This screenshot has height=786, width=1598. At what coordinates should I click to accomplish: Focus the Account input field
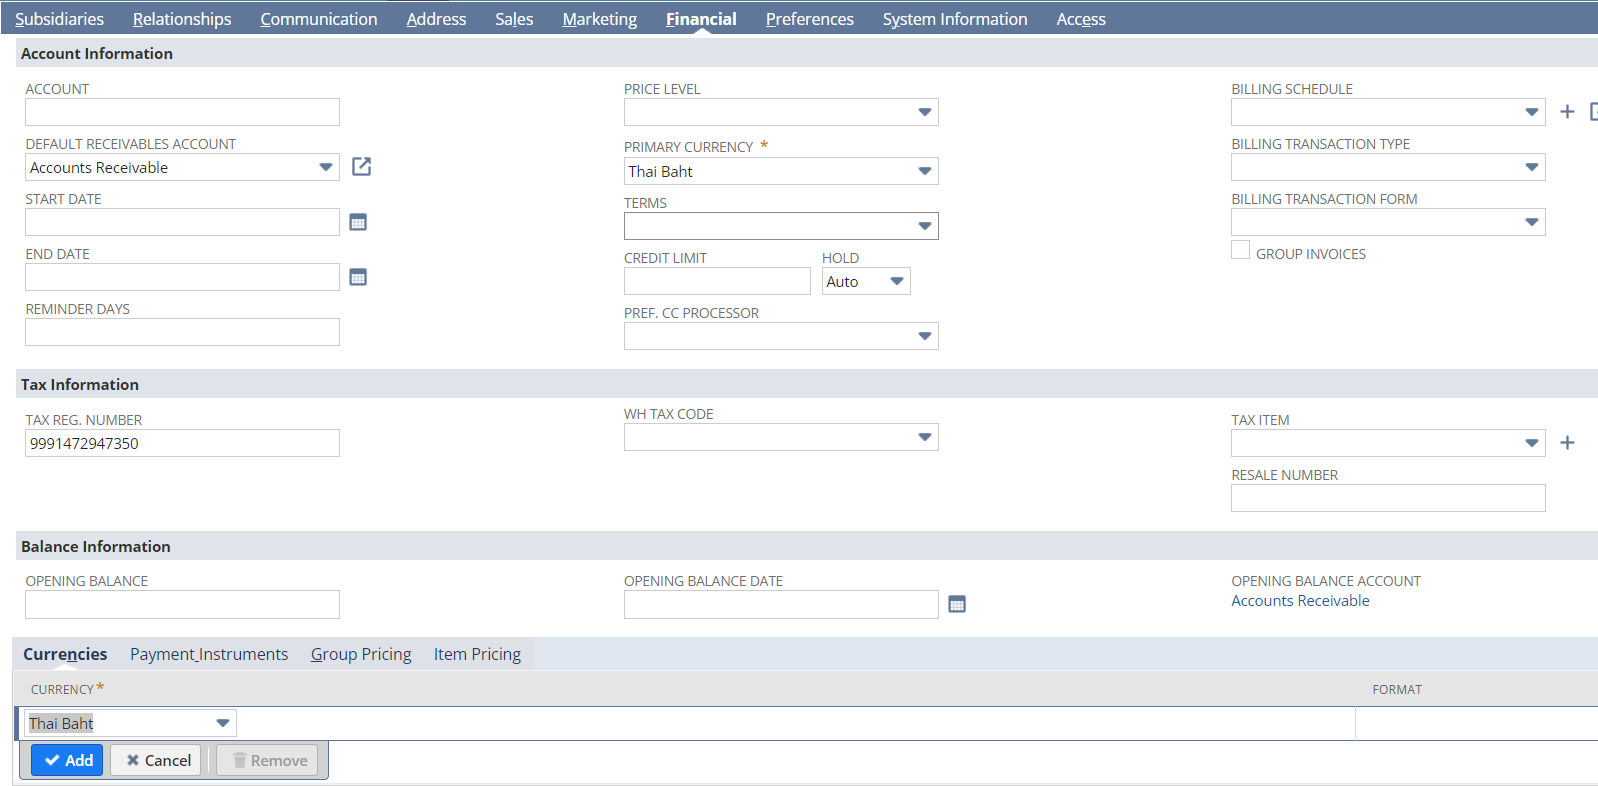[x=182, y=112]
